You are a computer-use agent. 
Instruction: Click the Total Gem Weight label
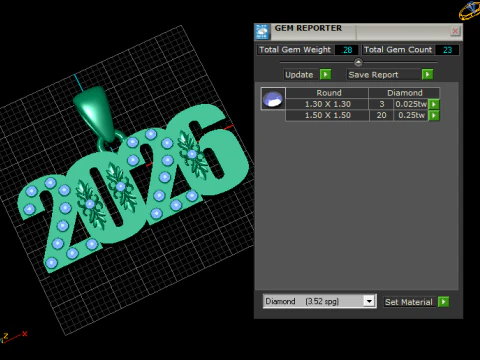(295, 50)
